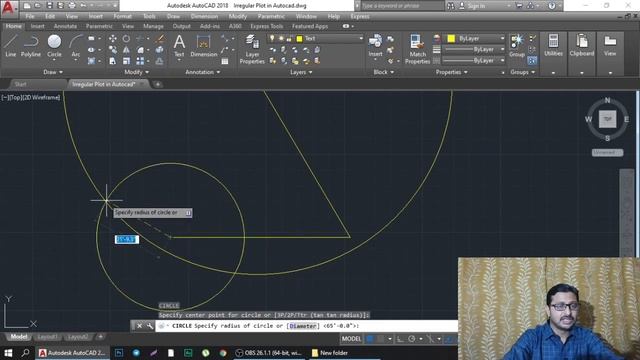The width and height of the screenshot is (640, 360).
Task: Switch to the Start file tab
Action: tap(20, 84)
